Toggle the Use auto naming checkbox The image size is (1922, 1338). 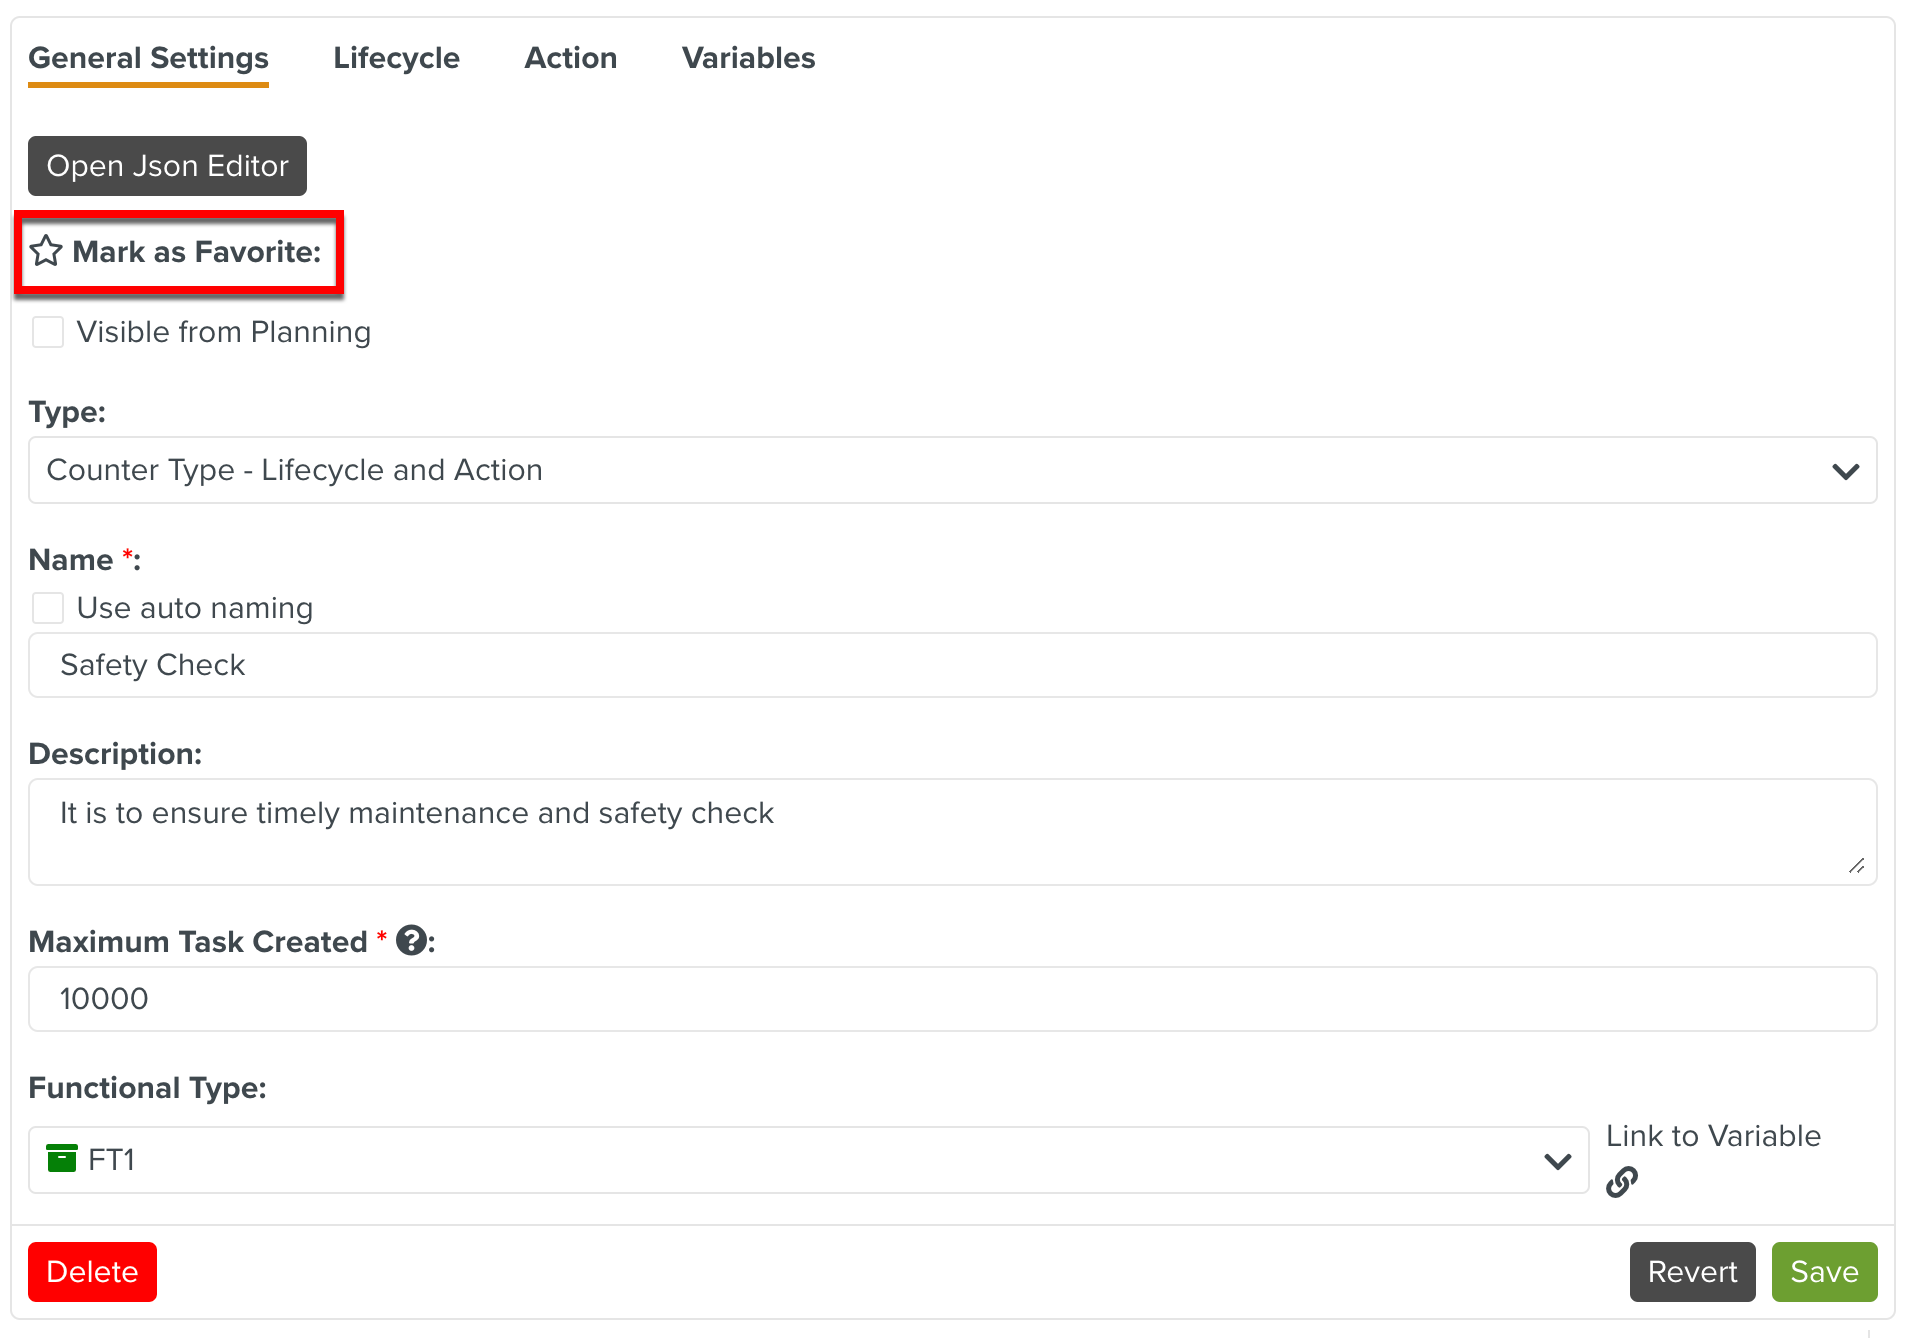tap(48, 608)
